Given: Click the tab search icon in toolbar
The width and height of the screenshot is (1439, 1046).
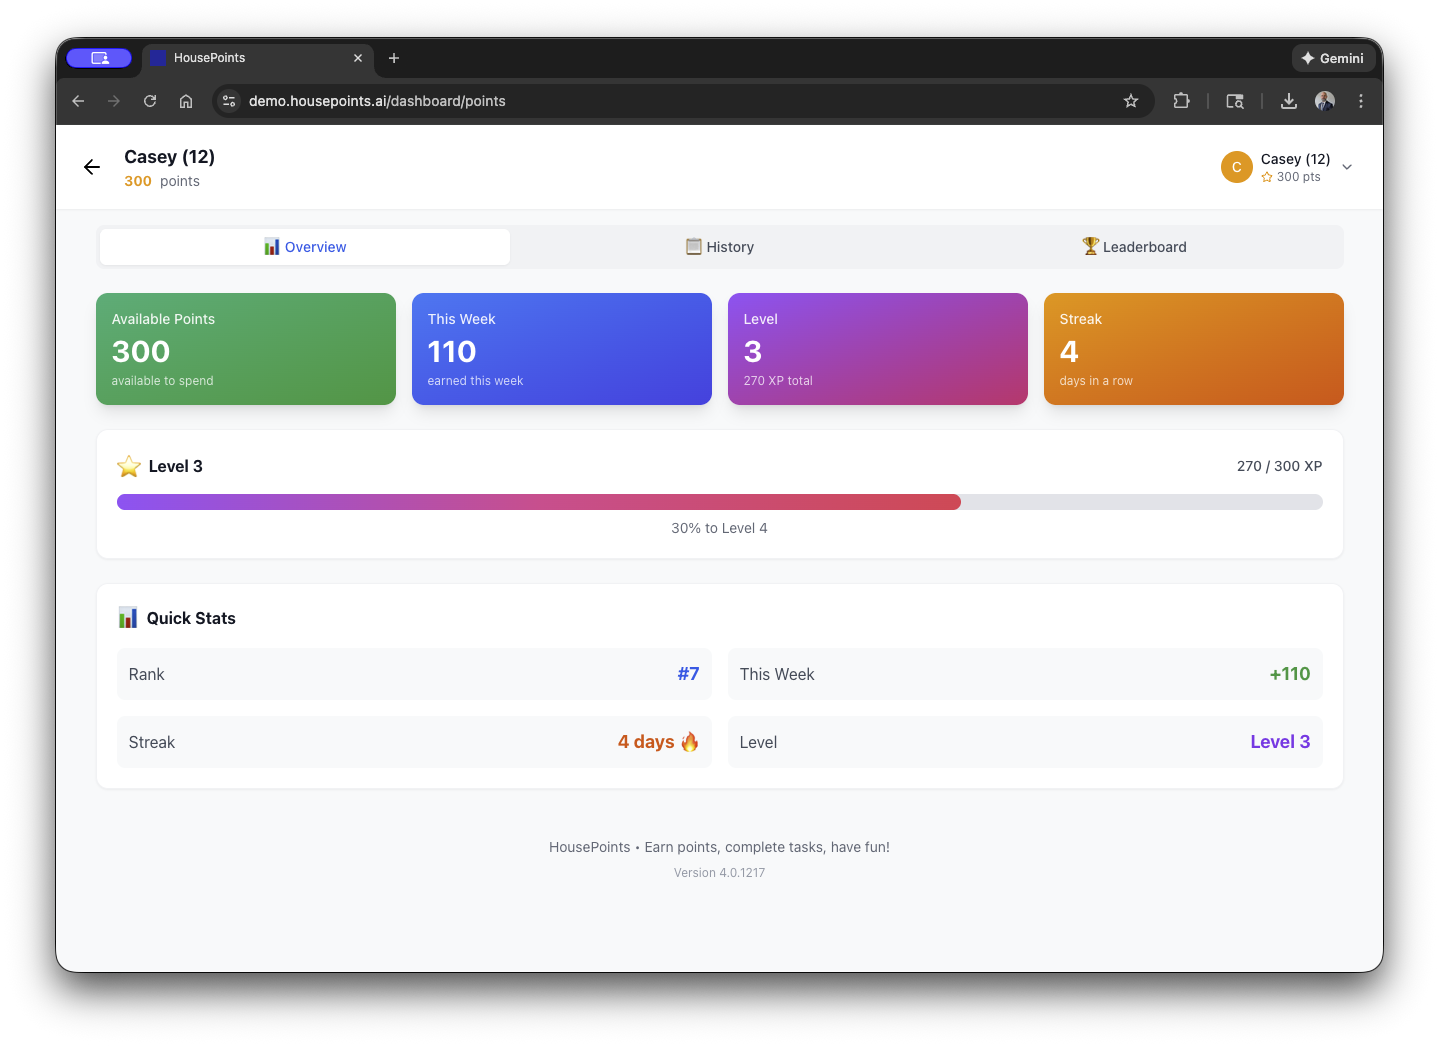Looking at the screenshot, I should coord(1235,101).
